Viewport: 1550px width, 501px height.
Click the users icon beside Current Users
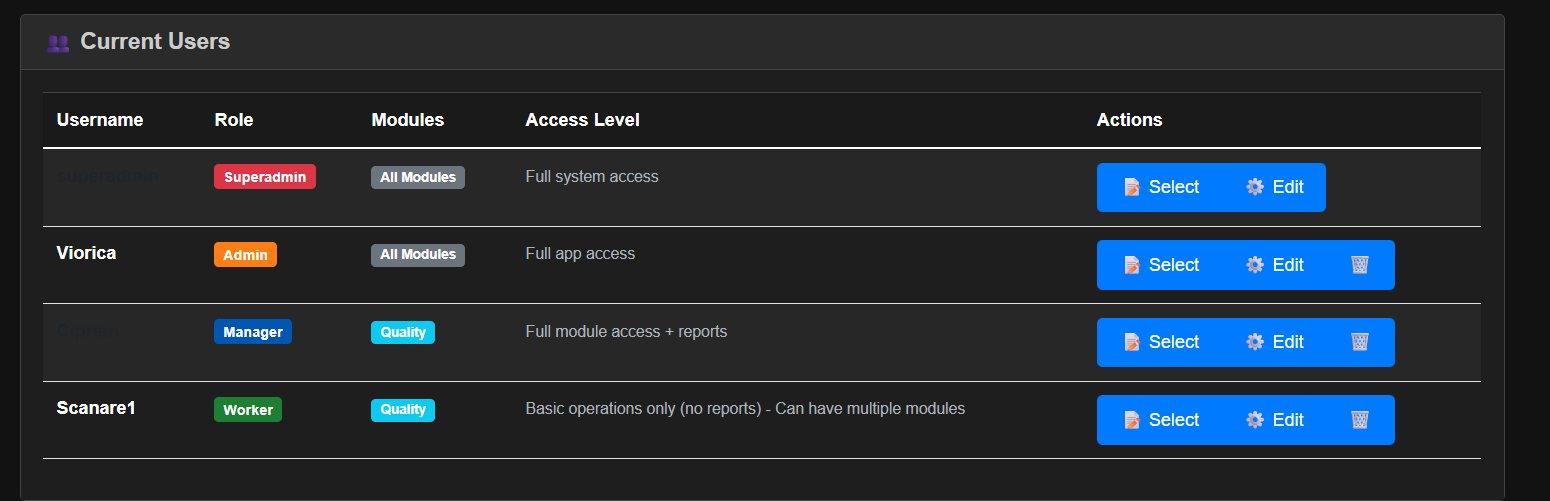[58, 43]
